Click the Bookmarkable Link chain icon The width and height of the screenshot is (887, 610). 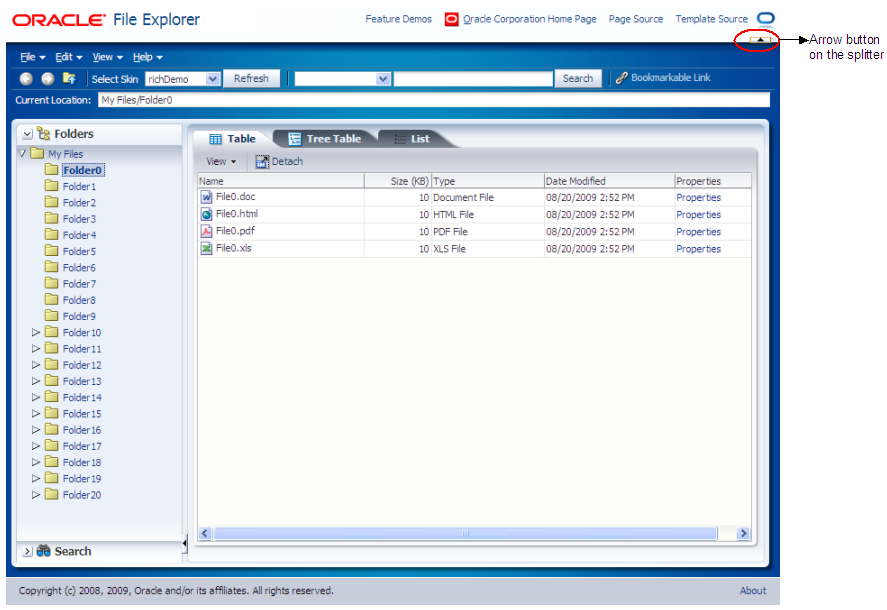tap(621, 78)
